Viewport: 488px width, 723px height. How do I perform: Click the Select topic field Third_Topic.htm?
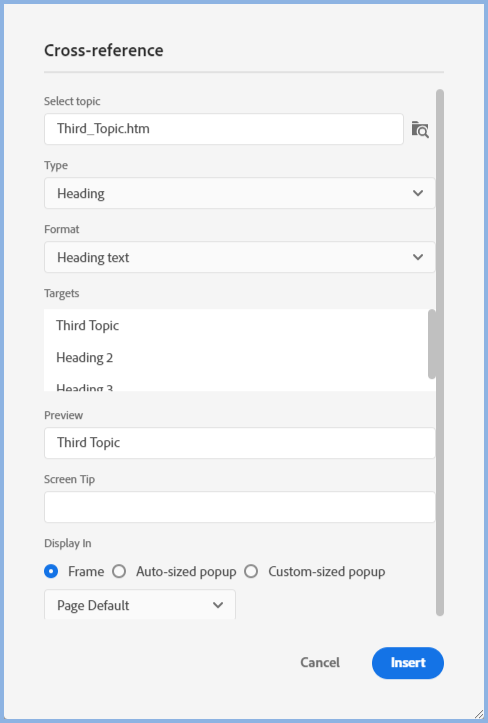(224, 129)
